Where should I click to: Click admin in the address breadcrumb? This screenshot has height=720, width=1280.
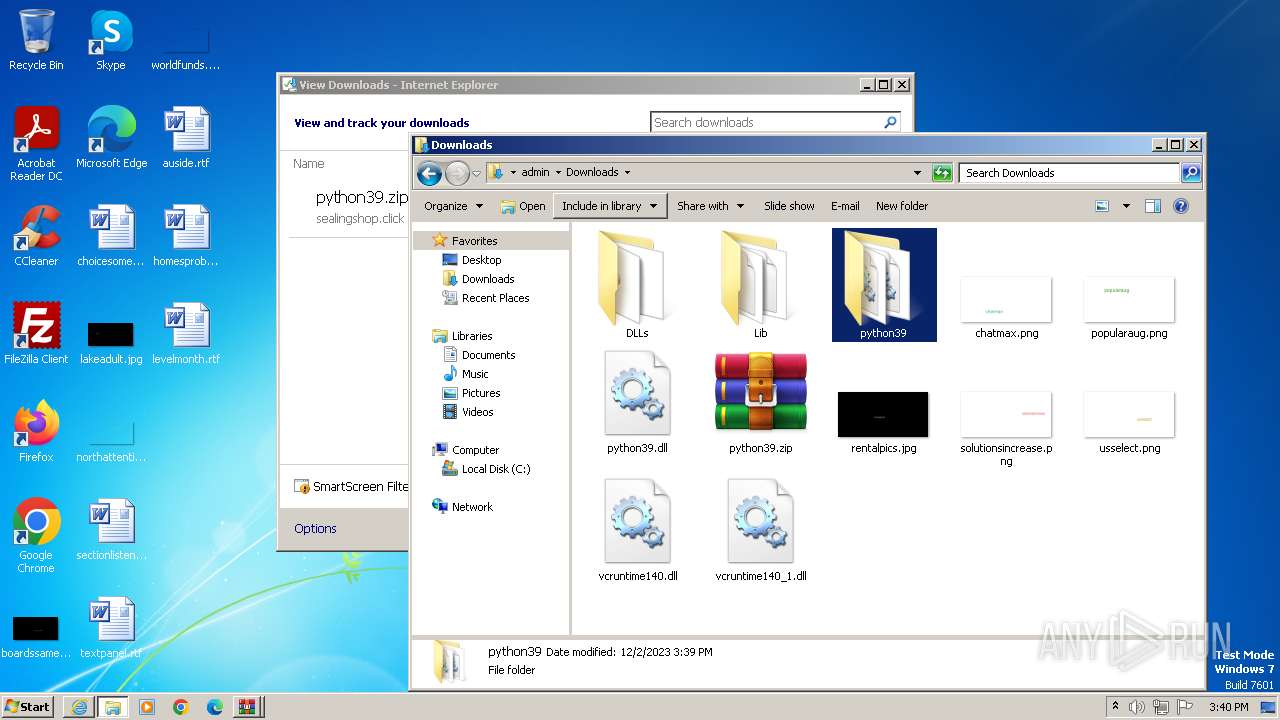535,172
